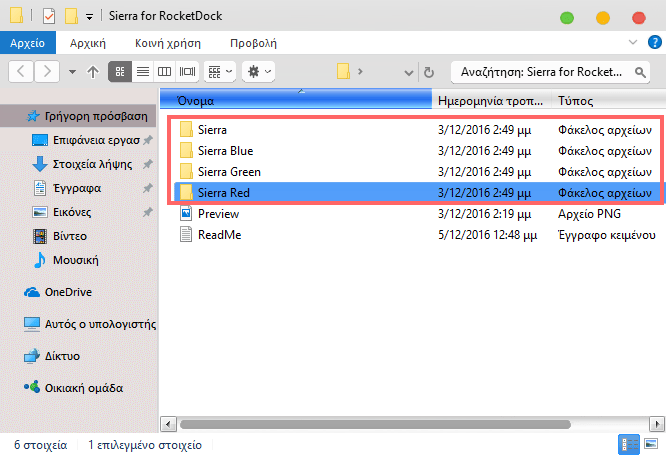
Task: Click the Αρχείο PNG type cell
Action: coord(590,214)
